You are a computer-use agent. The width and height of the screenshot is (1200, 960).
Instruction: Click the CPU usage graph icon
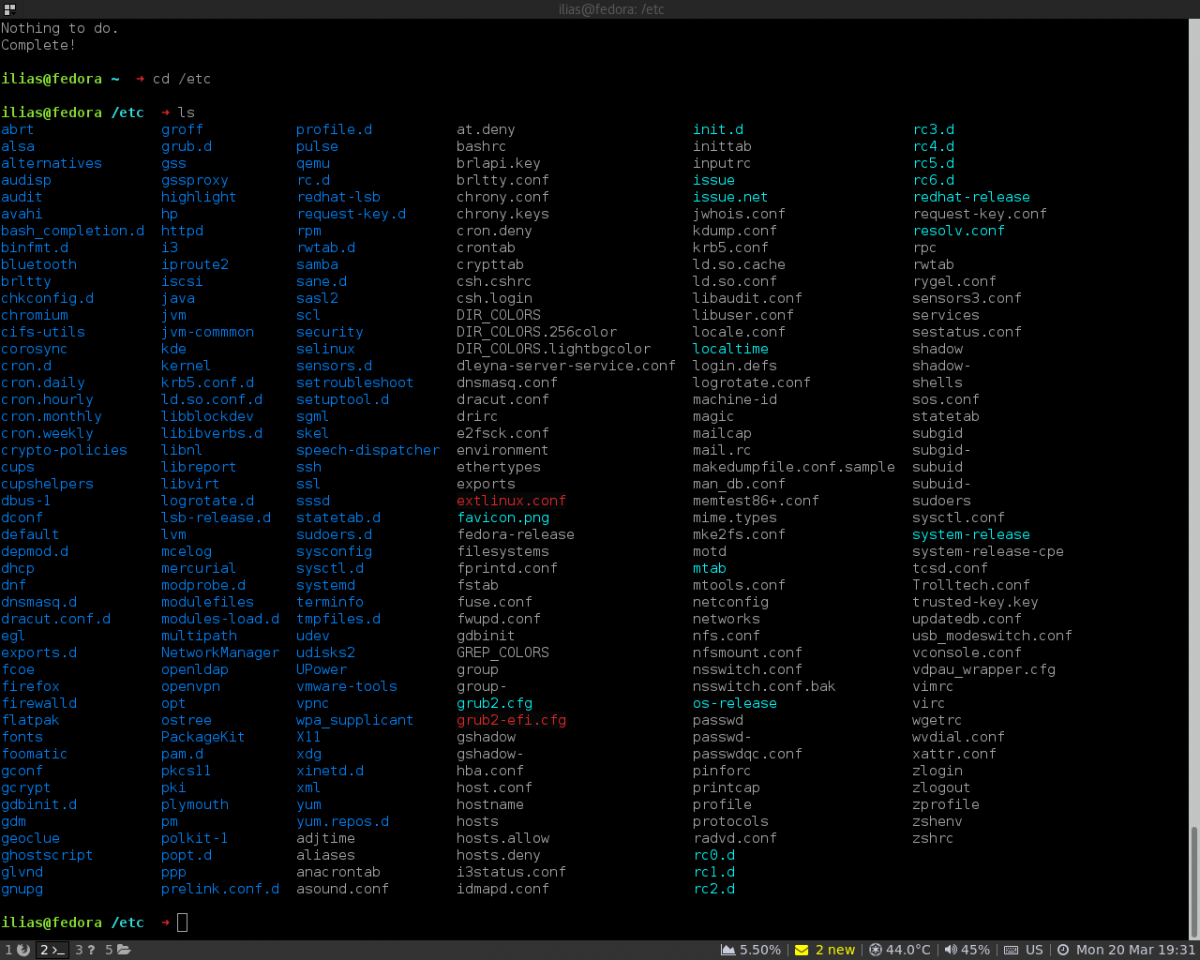(x=727, y=950)
